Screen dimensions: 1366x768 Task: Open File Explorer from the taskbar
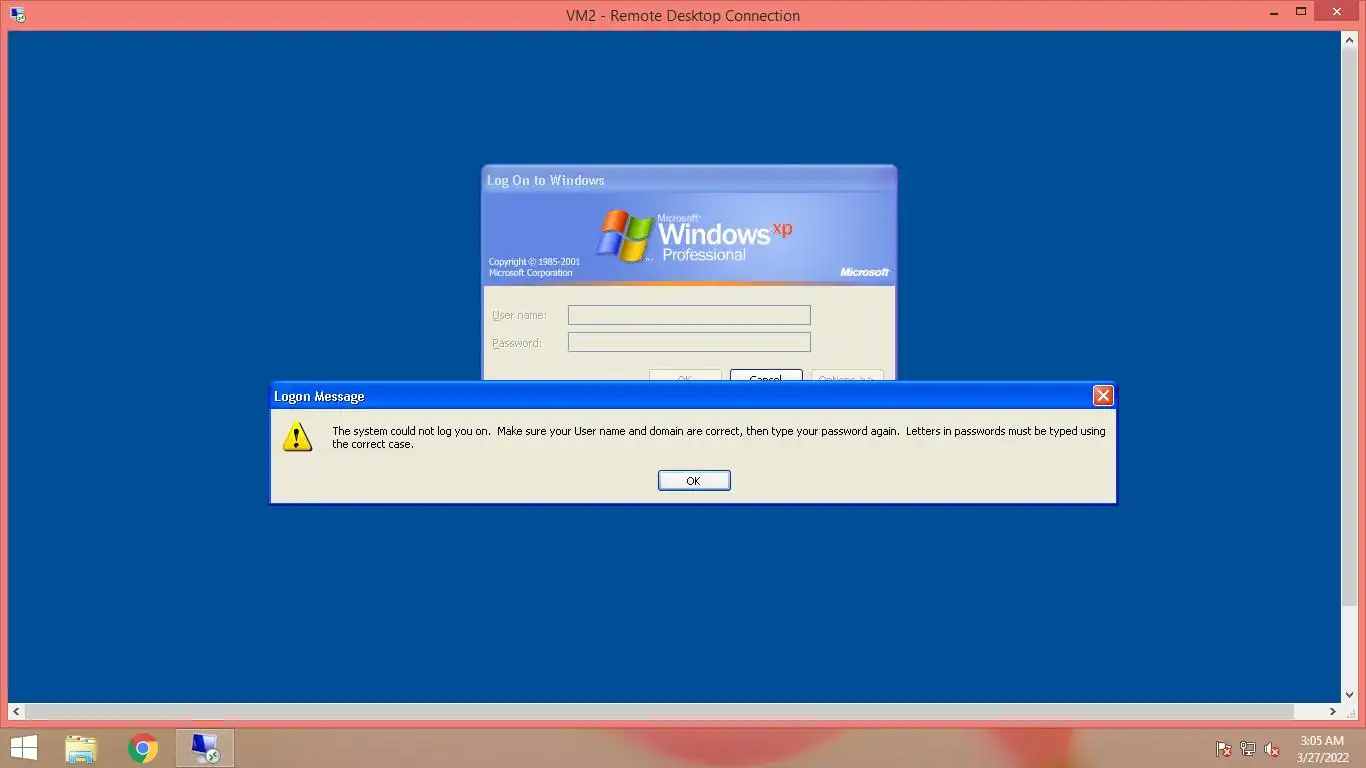(81, 748)
